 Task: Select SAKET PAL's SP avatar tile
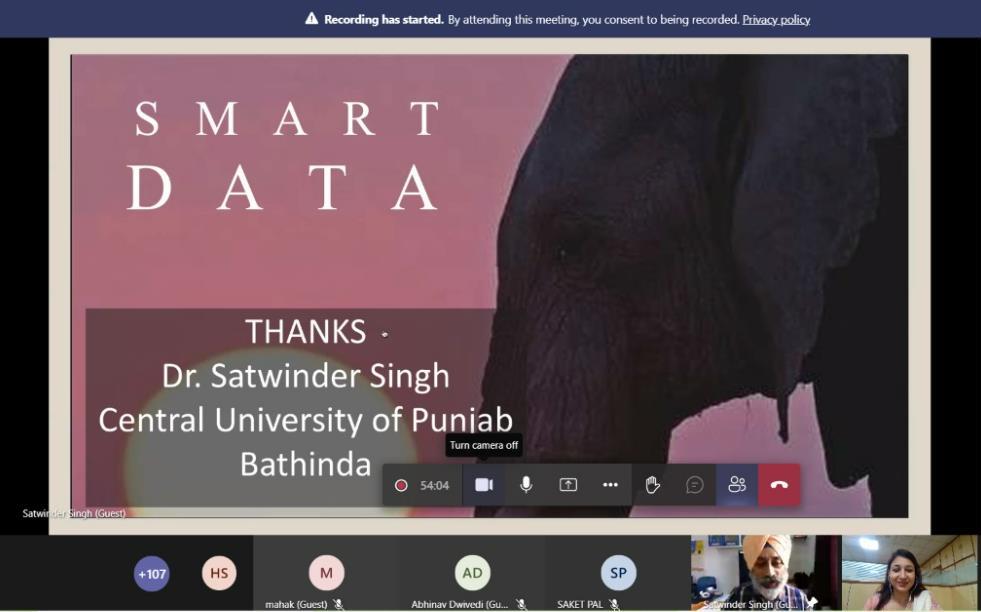(618, 573)
